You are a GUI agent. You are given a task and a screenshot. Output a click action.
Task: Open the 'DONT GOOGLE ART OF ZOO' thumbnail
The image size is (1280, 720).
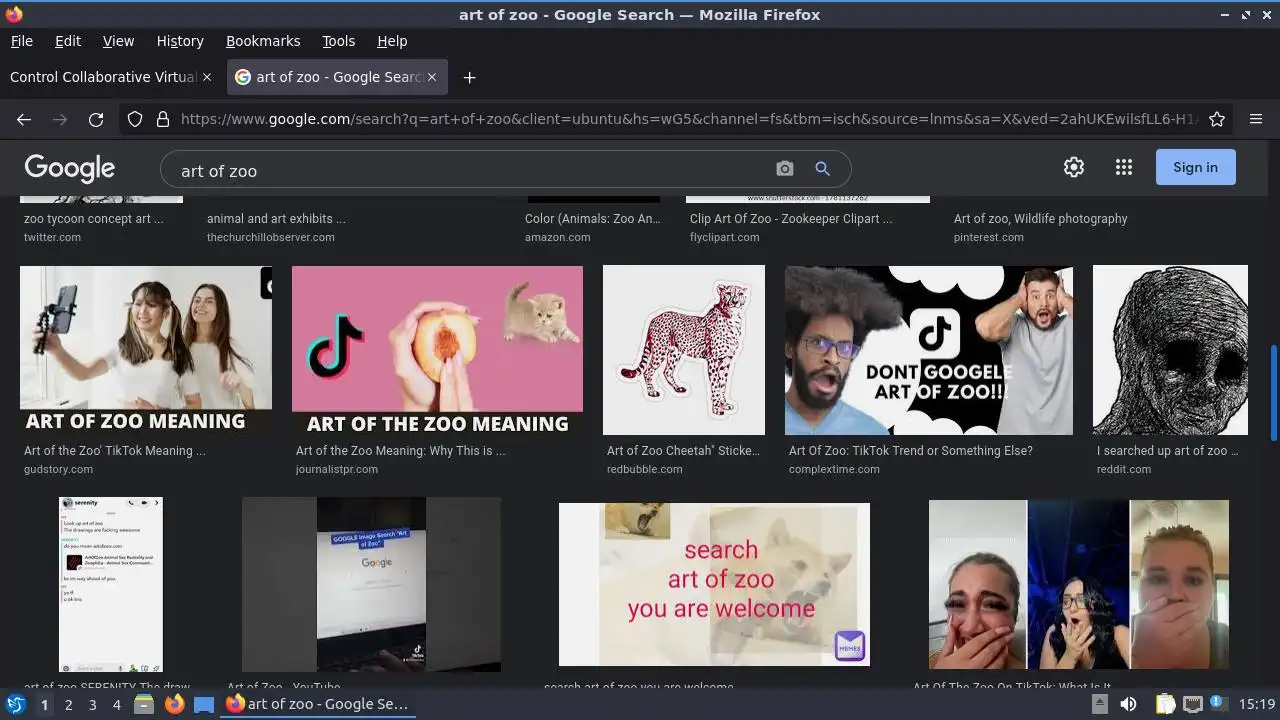[x=929, y=350]
